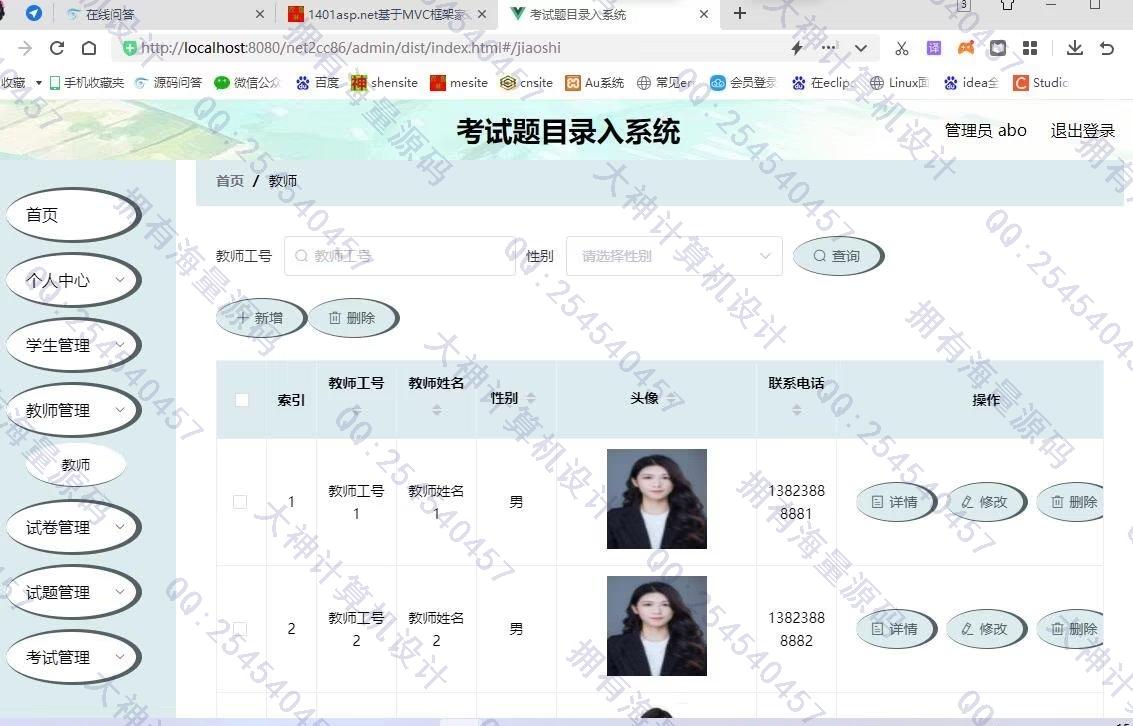This screenshot has height=726, width=1133.
Task: Click 退出登录 to log out
Action: click(1082, 131)
